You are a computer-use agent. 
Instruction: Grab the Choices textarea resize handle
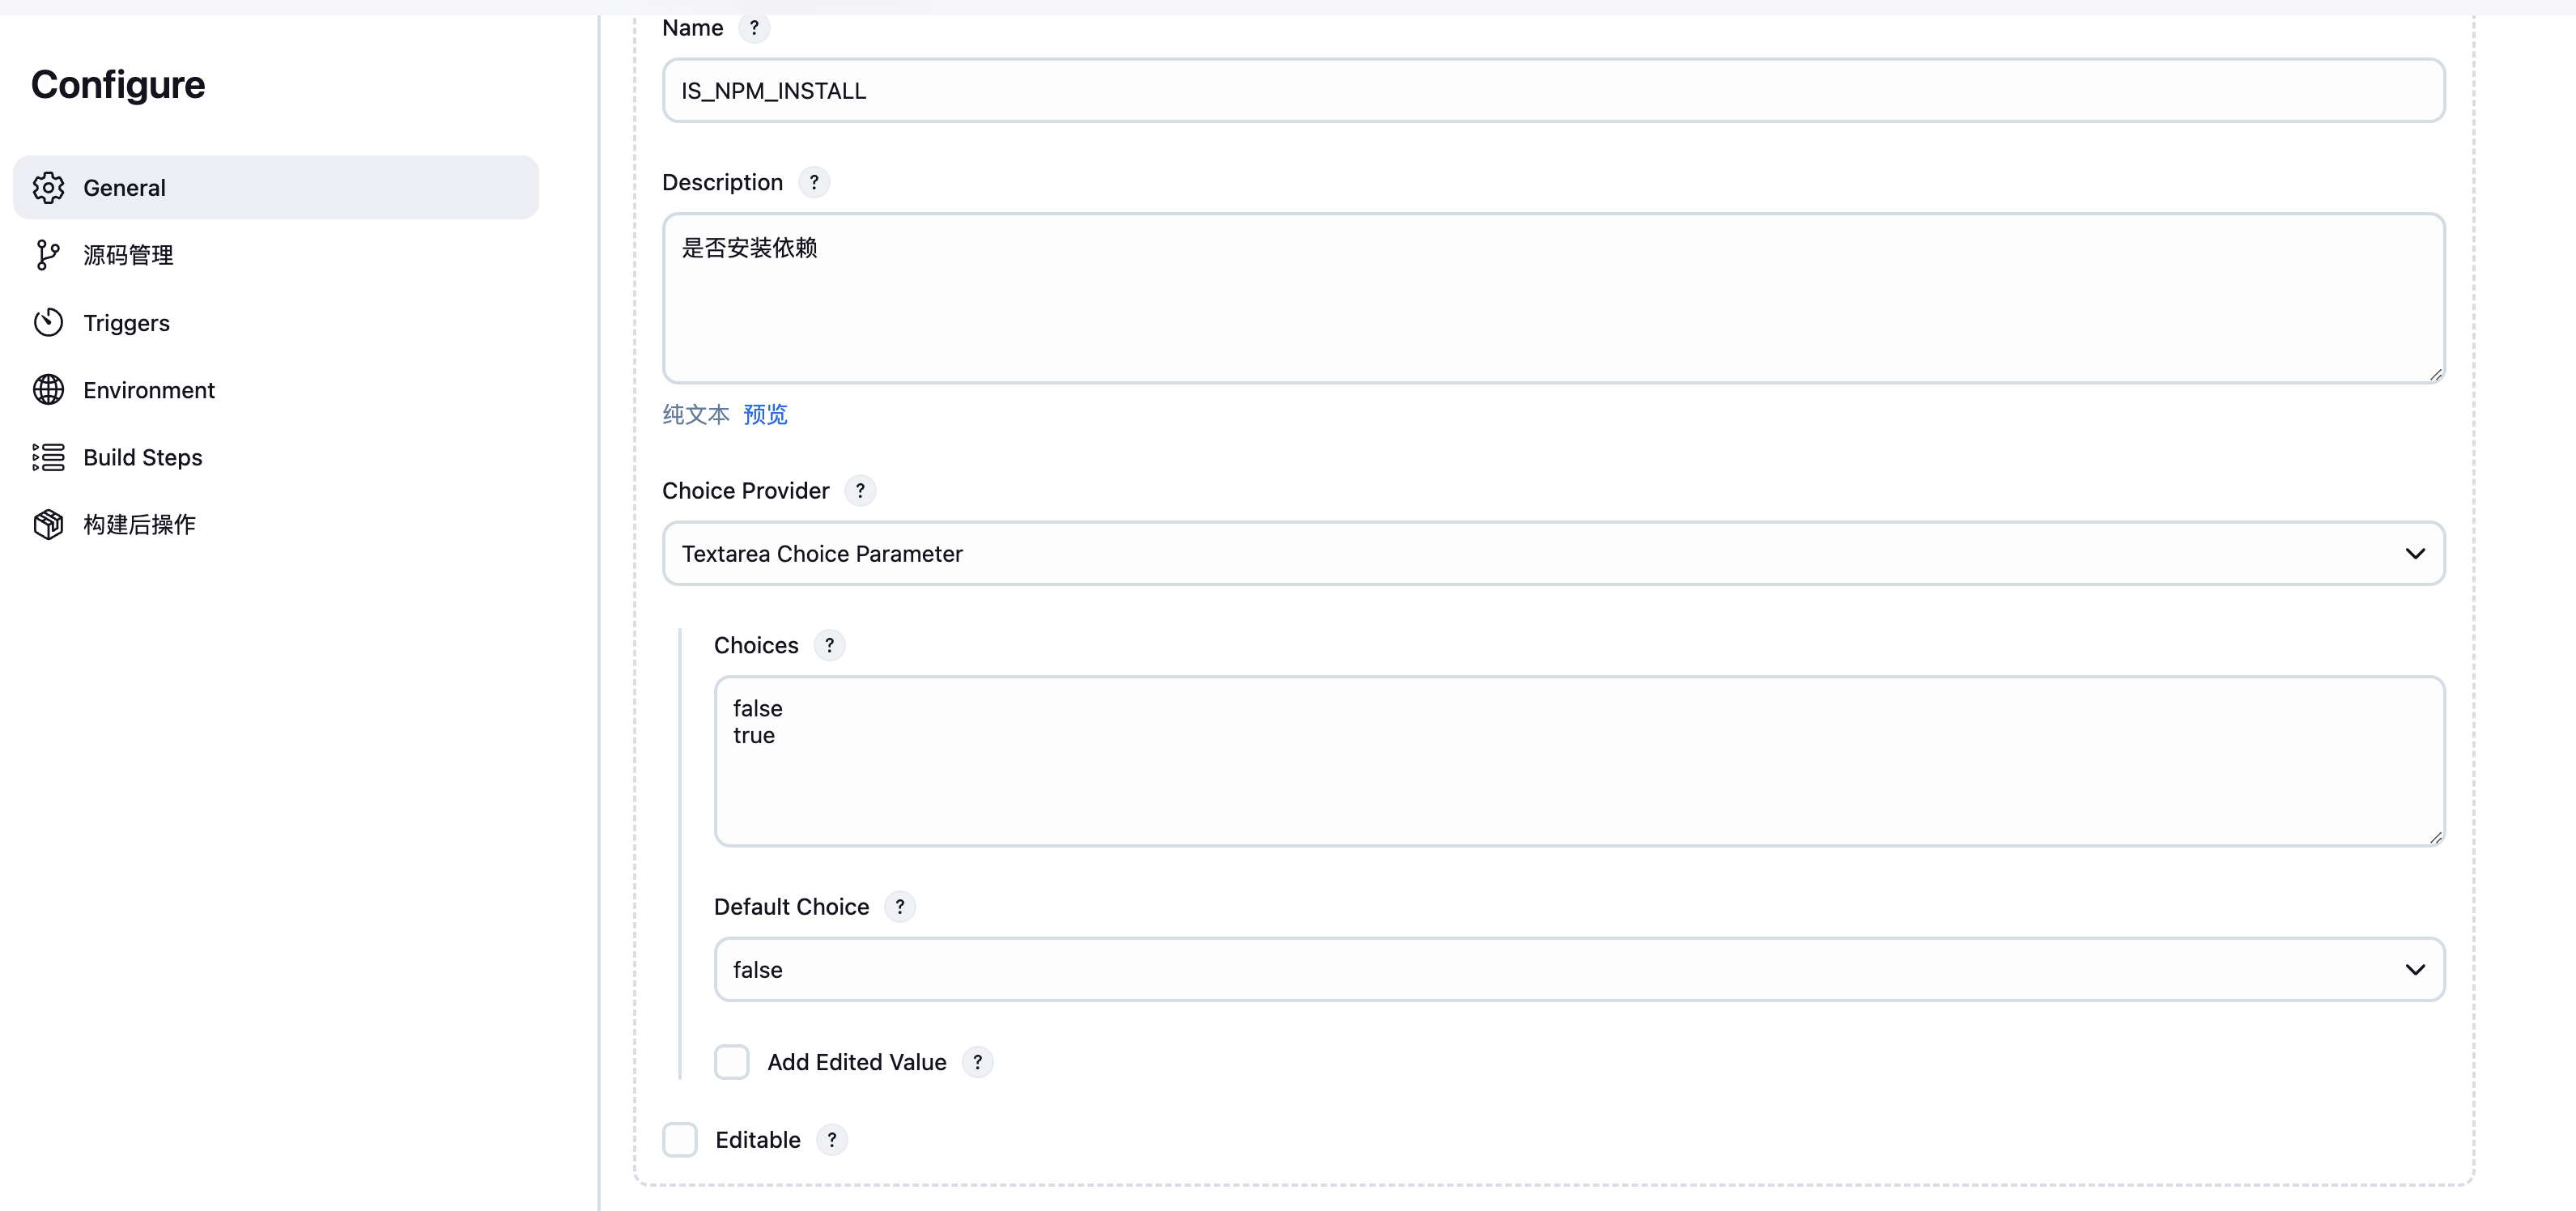(2435, 838)
